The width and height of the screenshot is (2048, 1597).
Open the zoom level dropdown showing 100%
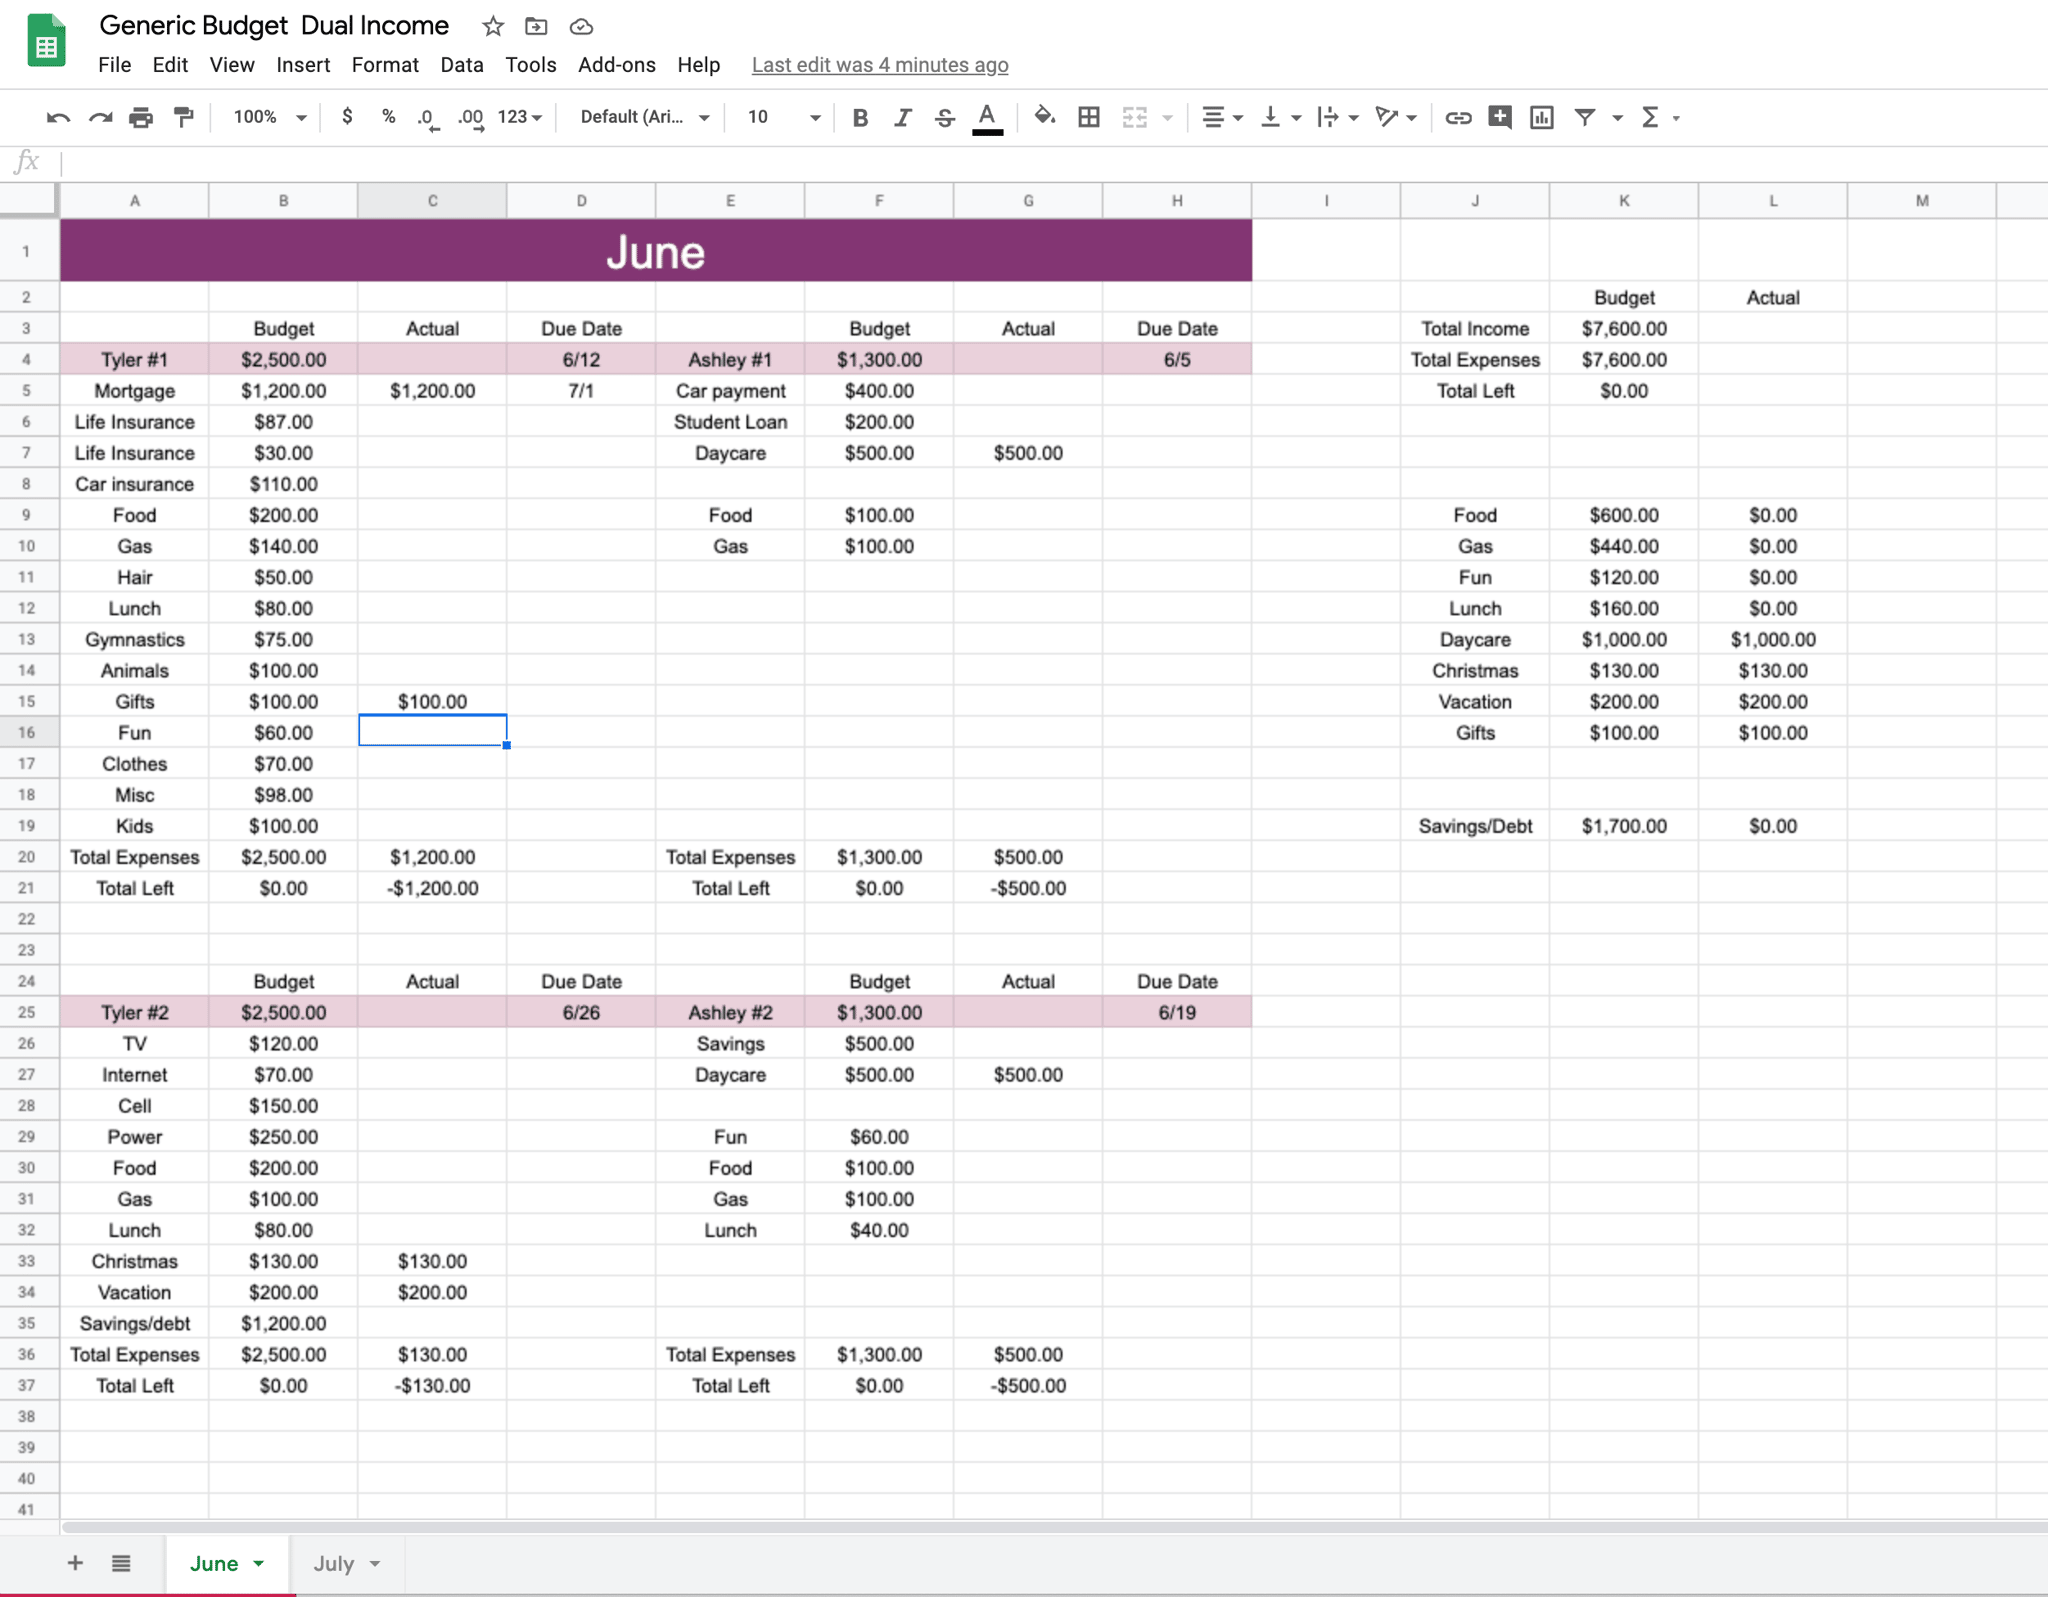[x=266, y=116]
